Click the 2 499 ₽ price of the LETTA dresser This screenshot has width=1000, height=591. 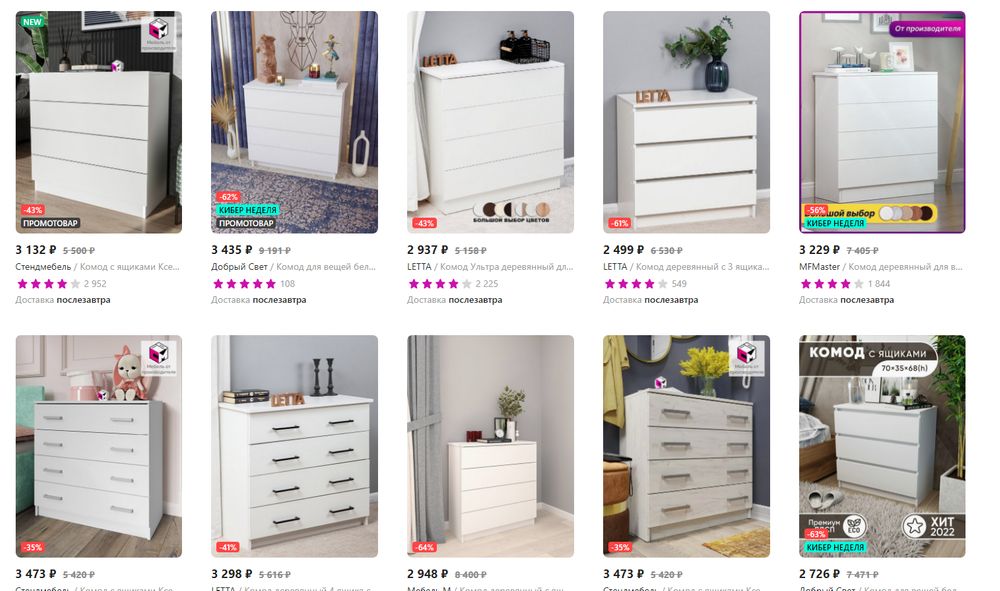click(x=623, y=250)
